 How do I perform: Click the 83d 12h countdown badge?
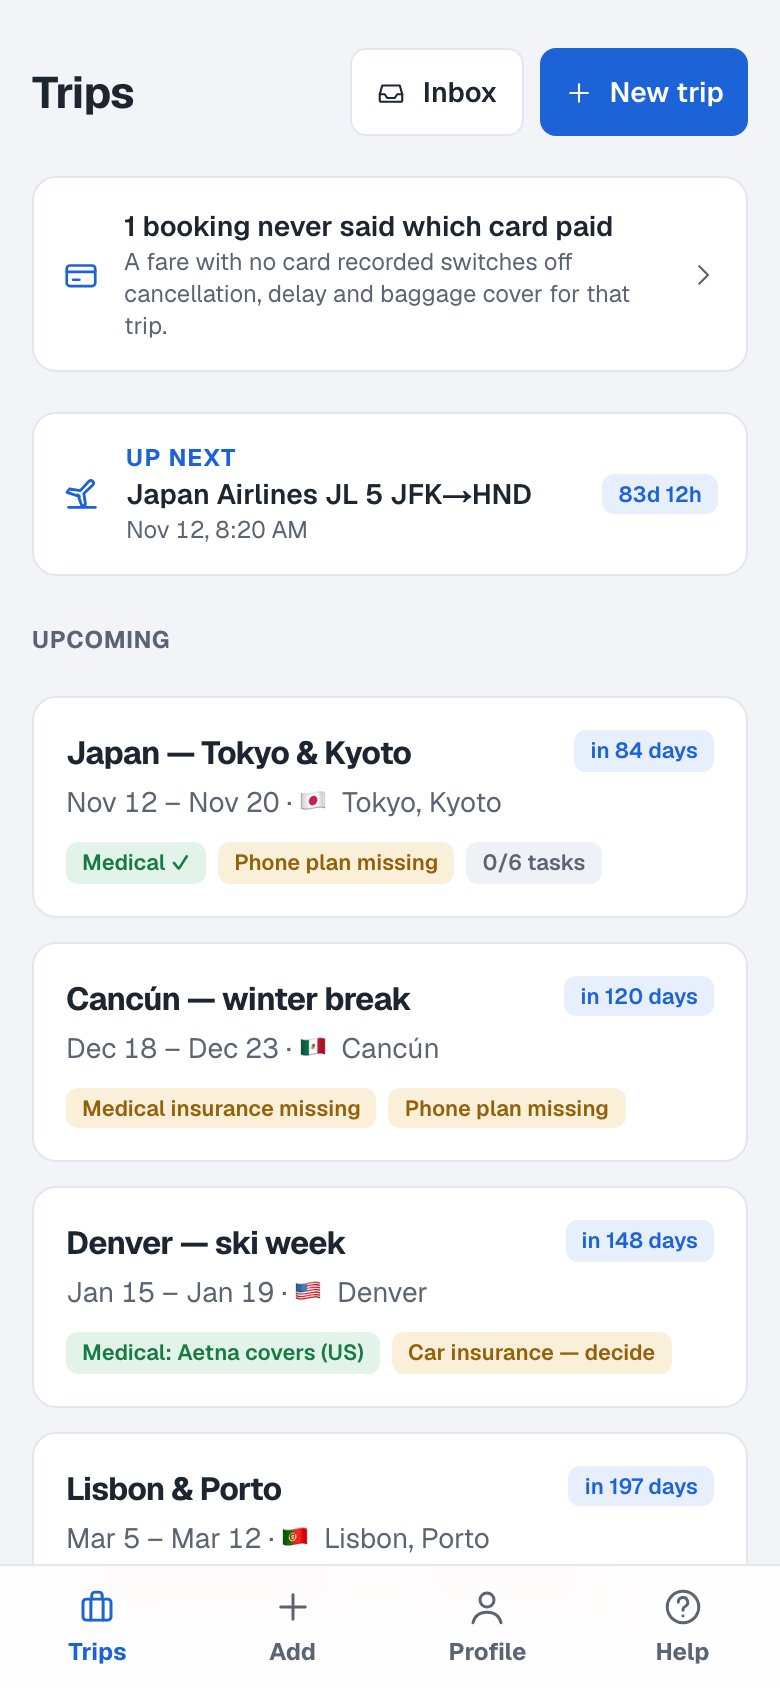click(660, 494)
